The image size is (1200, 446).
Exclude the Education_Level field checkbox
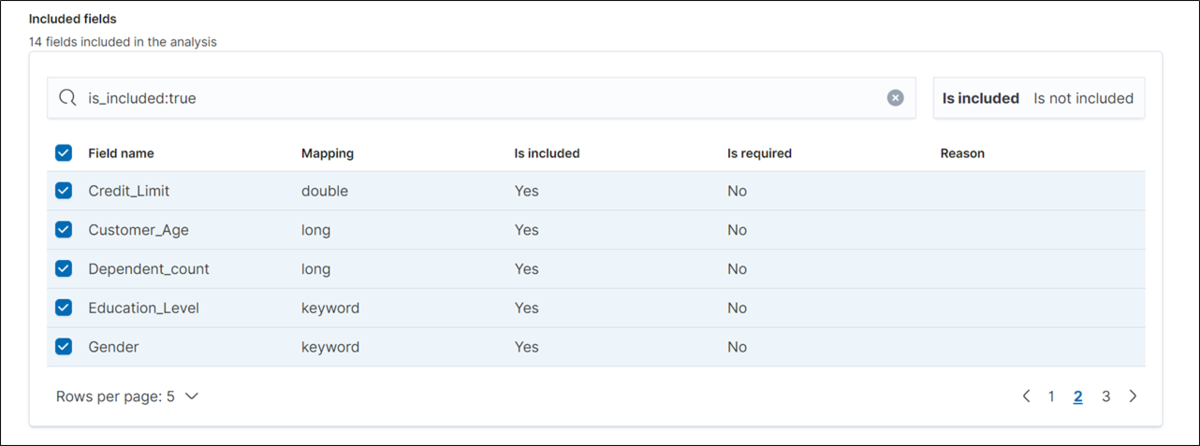[x=64, y=308]
